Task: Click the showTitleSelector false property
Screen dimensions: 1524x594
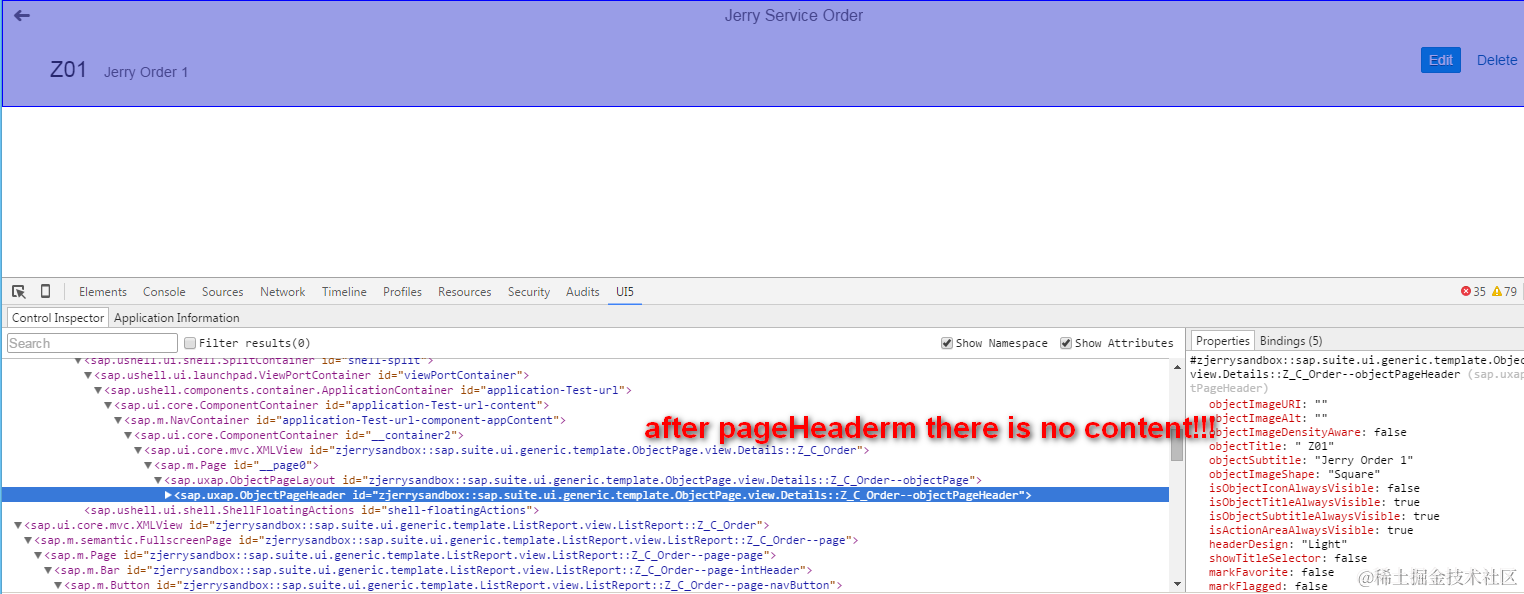Action: point(1288,558)
